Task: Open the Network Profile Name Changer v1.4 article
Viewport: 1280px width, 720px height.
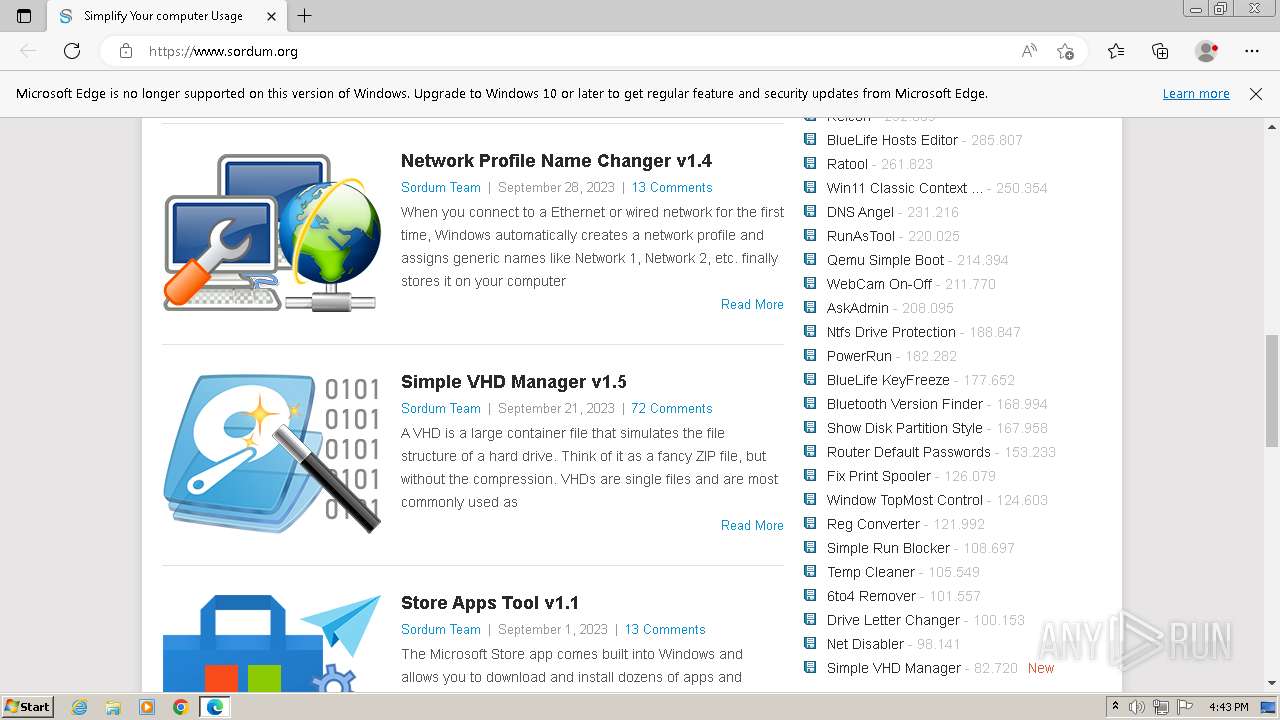Action: [x=556, y=161]
